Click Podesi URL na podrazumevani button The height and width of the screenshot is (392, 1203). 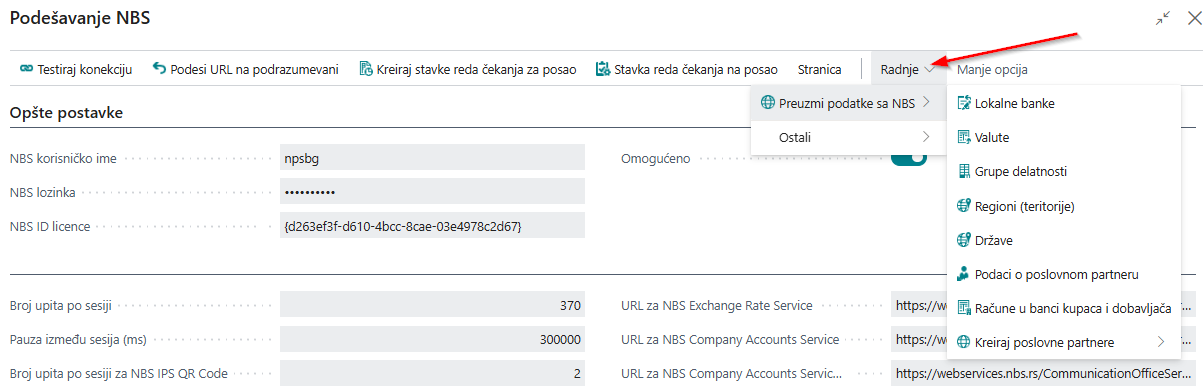click(246, 70)
